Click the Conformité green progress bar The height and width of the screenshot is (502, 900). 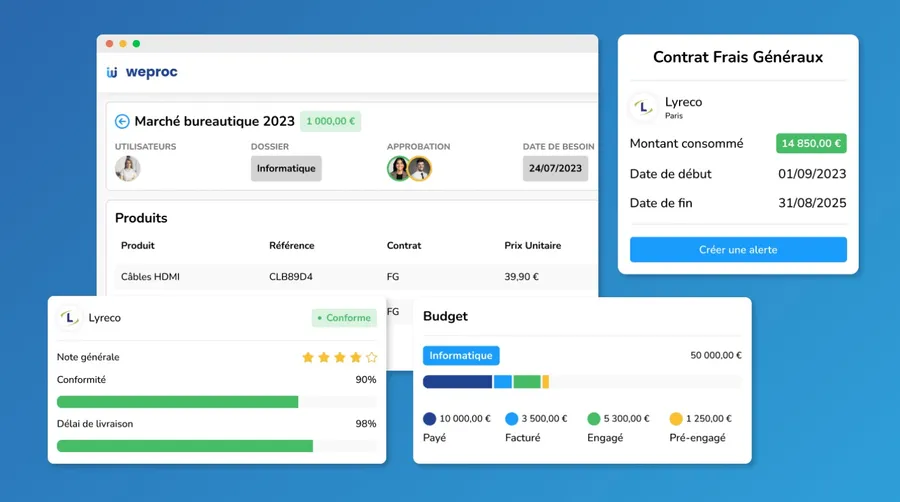coord(177,402)
